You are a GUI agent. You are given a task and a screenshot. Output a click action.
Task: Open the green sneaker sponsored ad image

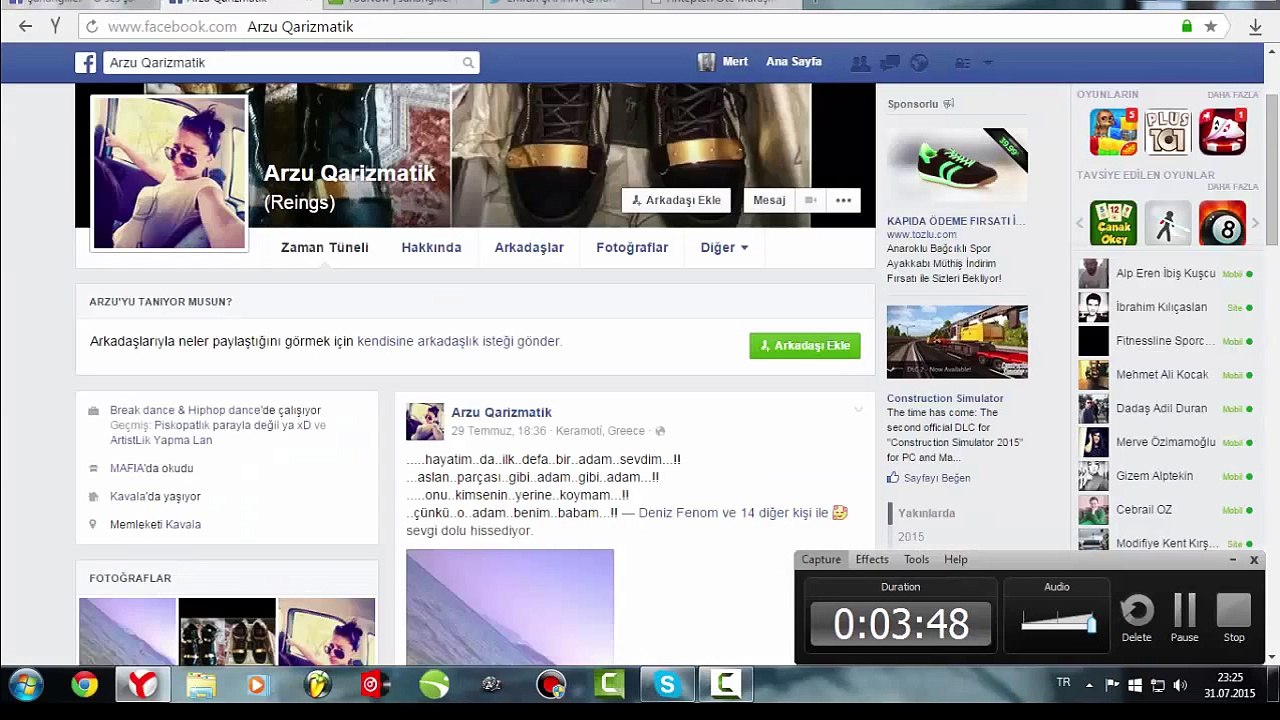click(x=957, y=166)
